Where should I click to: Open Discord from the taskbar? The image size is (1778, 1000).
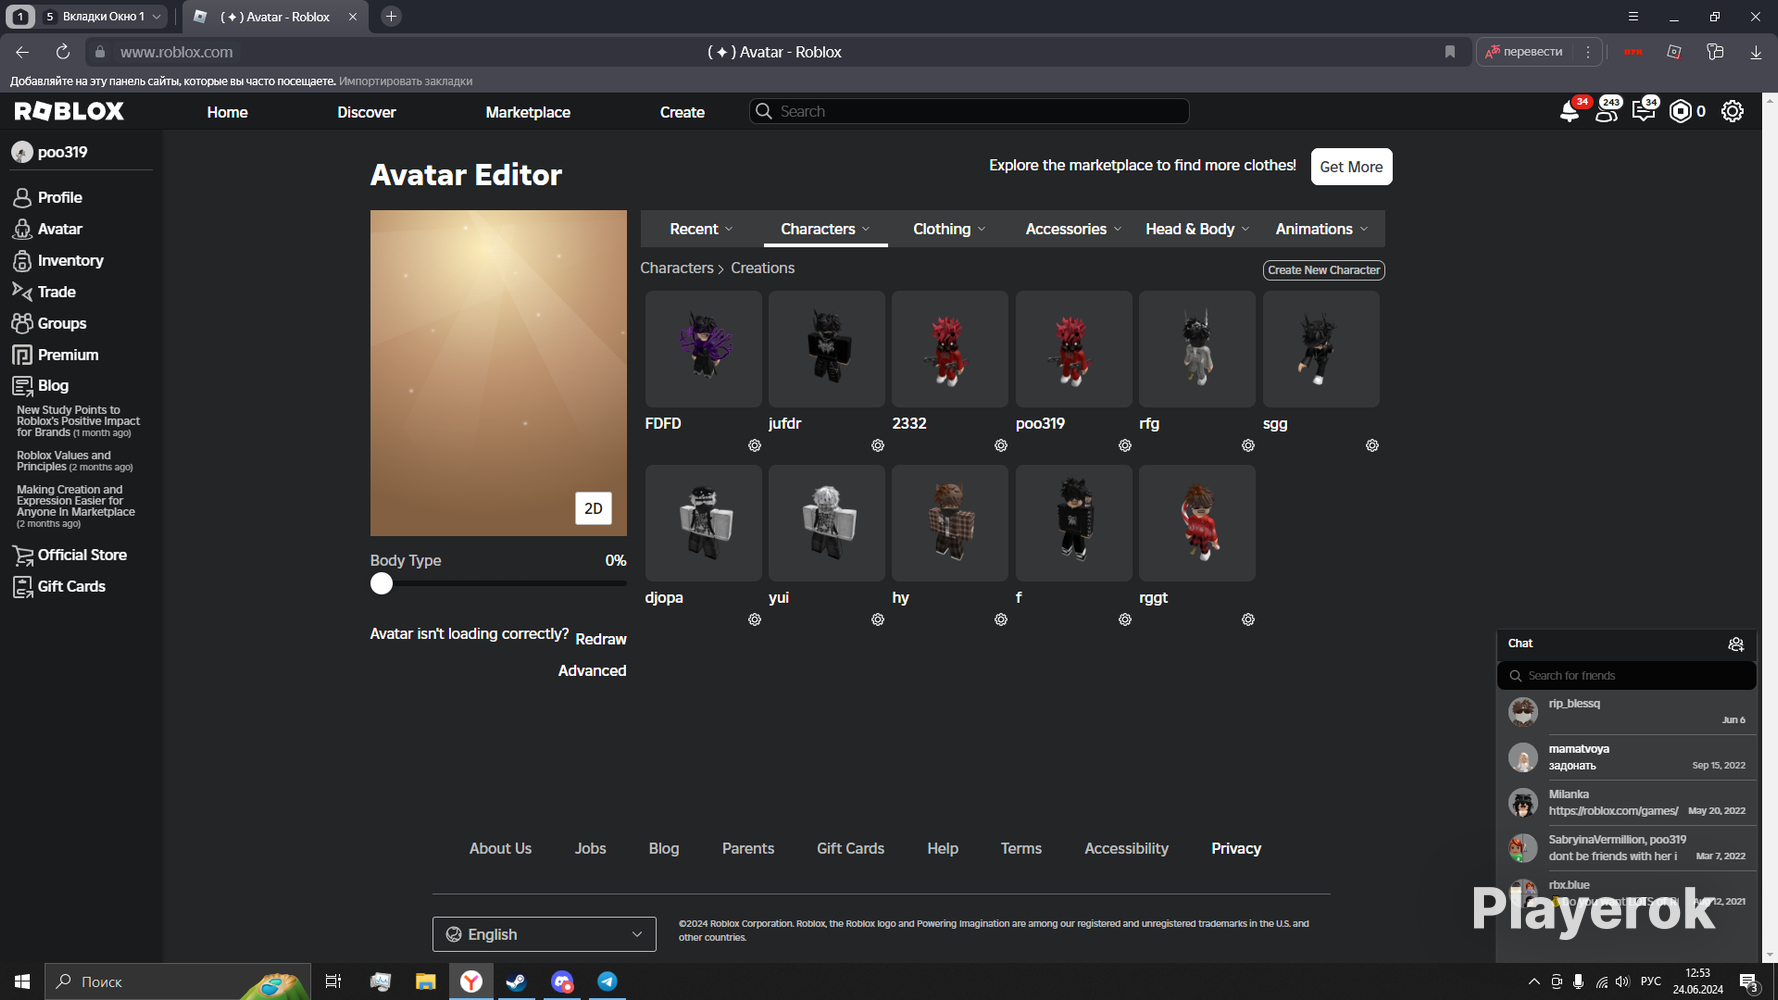[x=562, y=982]
